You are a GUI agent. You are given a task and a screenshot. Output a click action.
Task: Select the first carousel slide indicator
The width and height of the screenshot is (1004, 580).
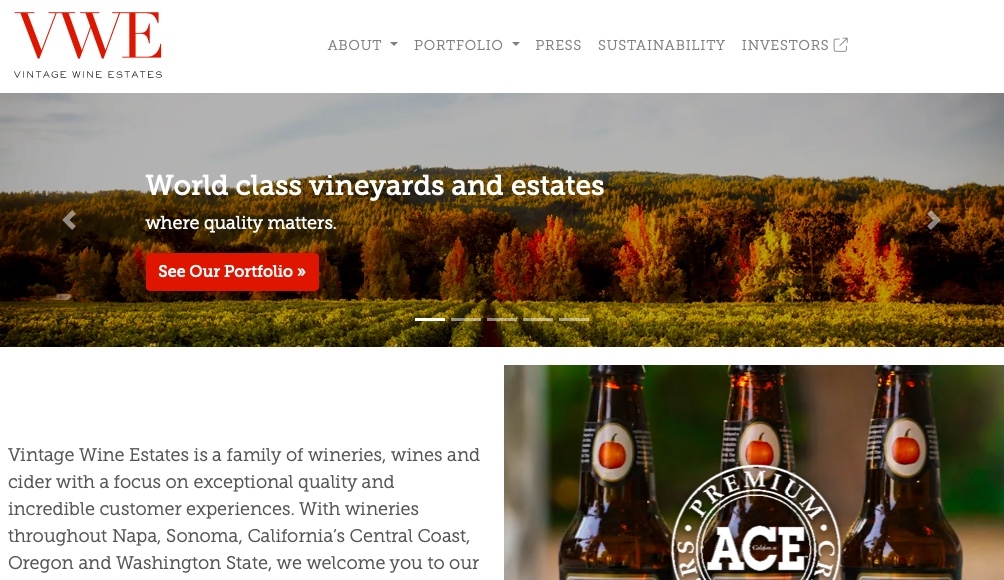coord(430,319)
